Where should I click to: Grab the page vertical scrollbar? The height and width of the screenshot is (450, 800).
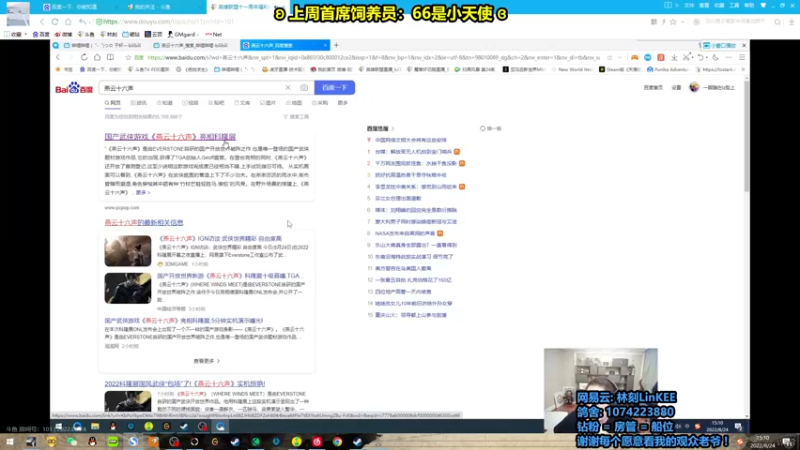click(746, 135)
